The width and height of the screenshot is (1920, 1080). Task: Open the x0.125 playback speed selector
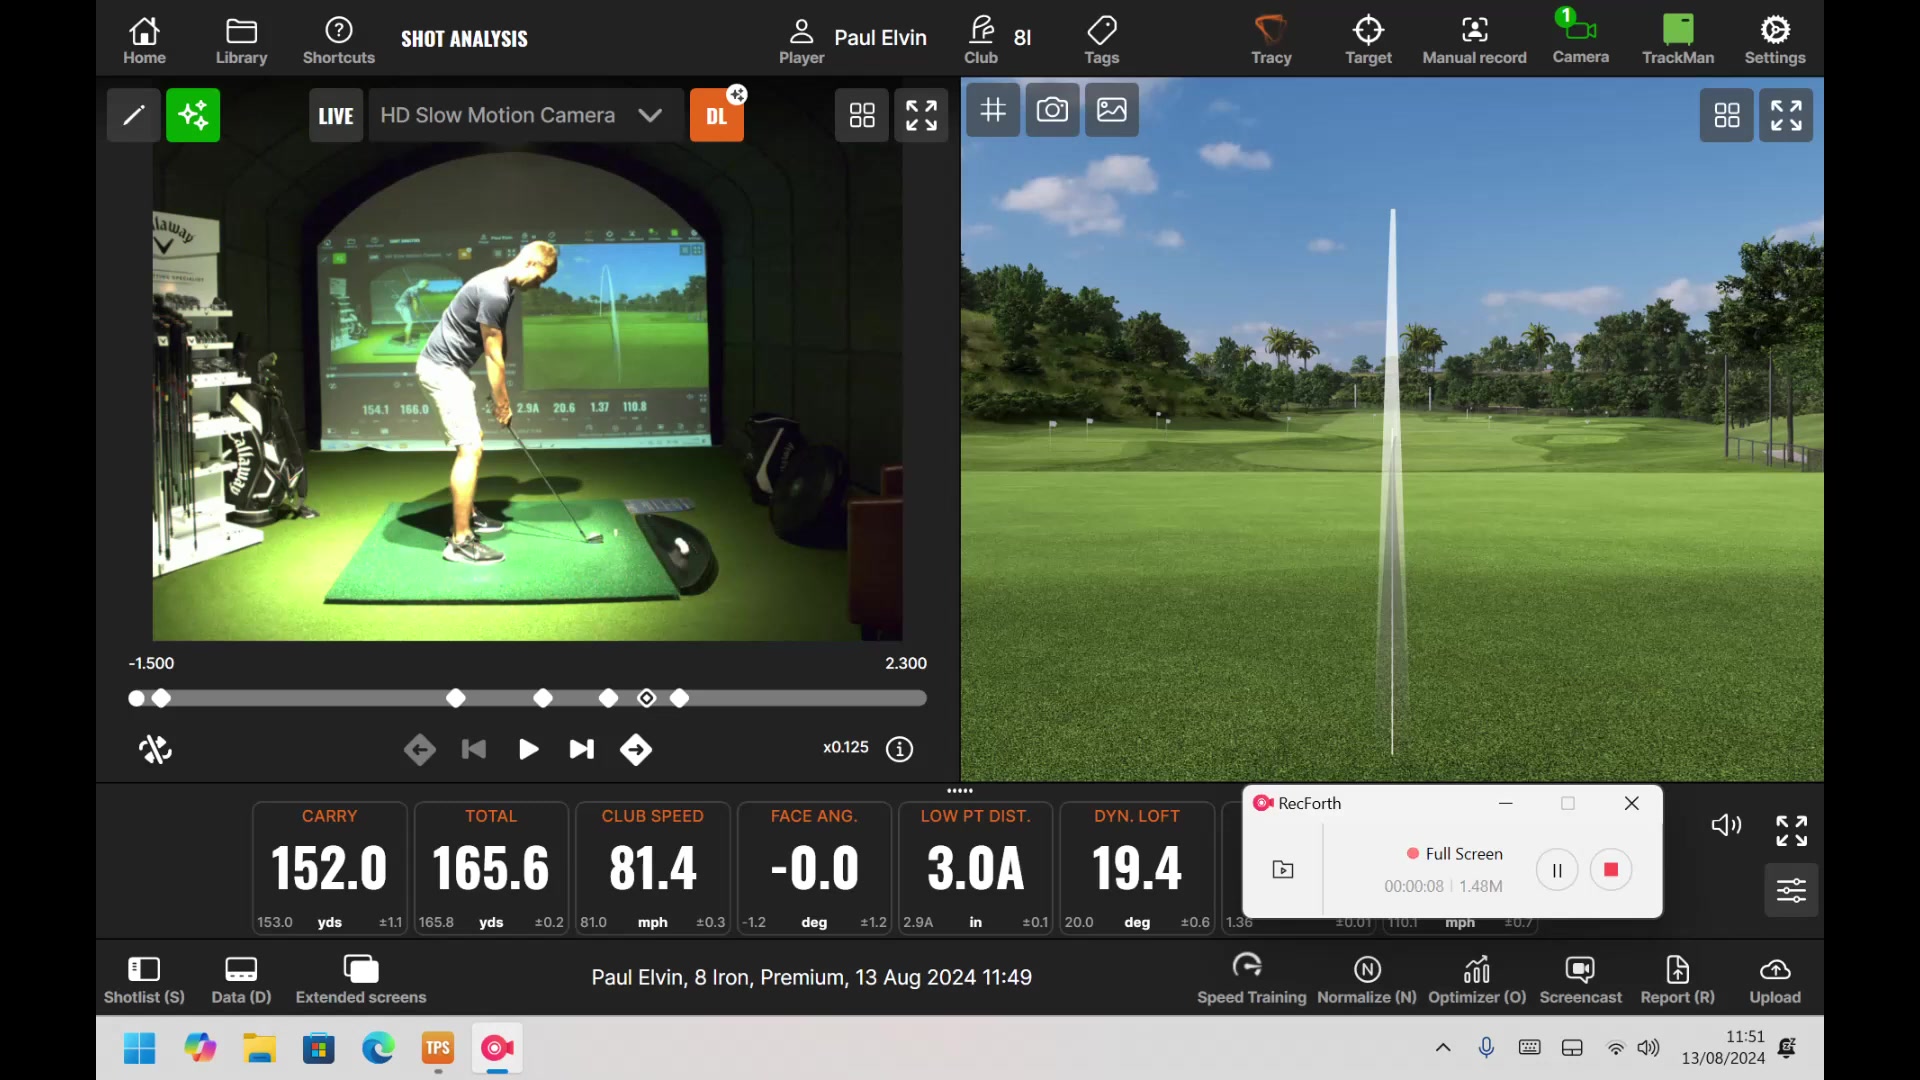point(845,747)
